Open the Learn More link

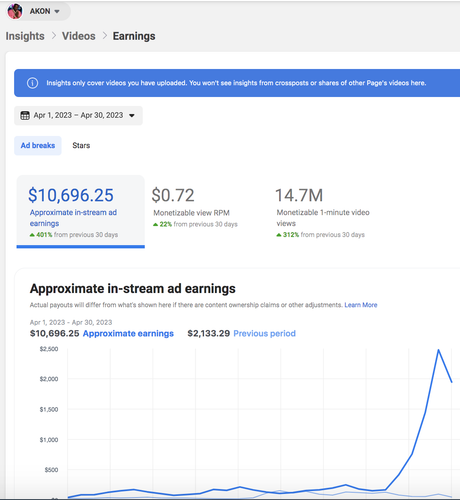click(361, 305)
